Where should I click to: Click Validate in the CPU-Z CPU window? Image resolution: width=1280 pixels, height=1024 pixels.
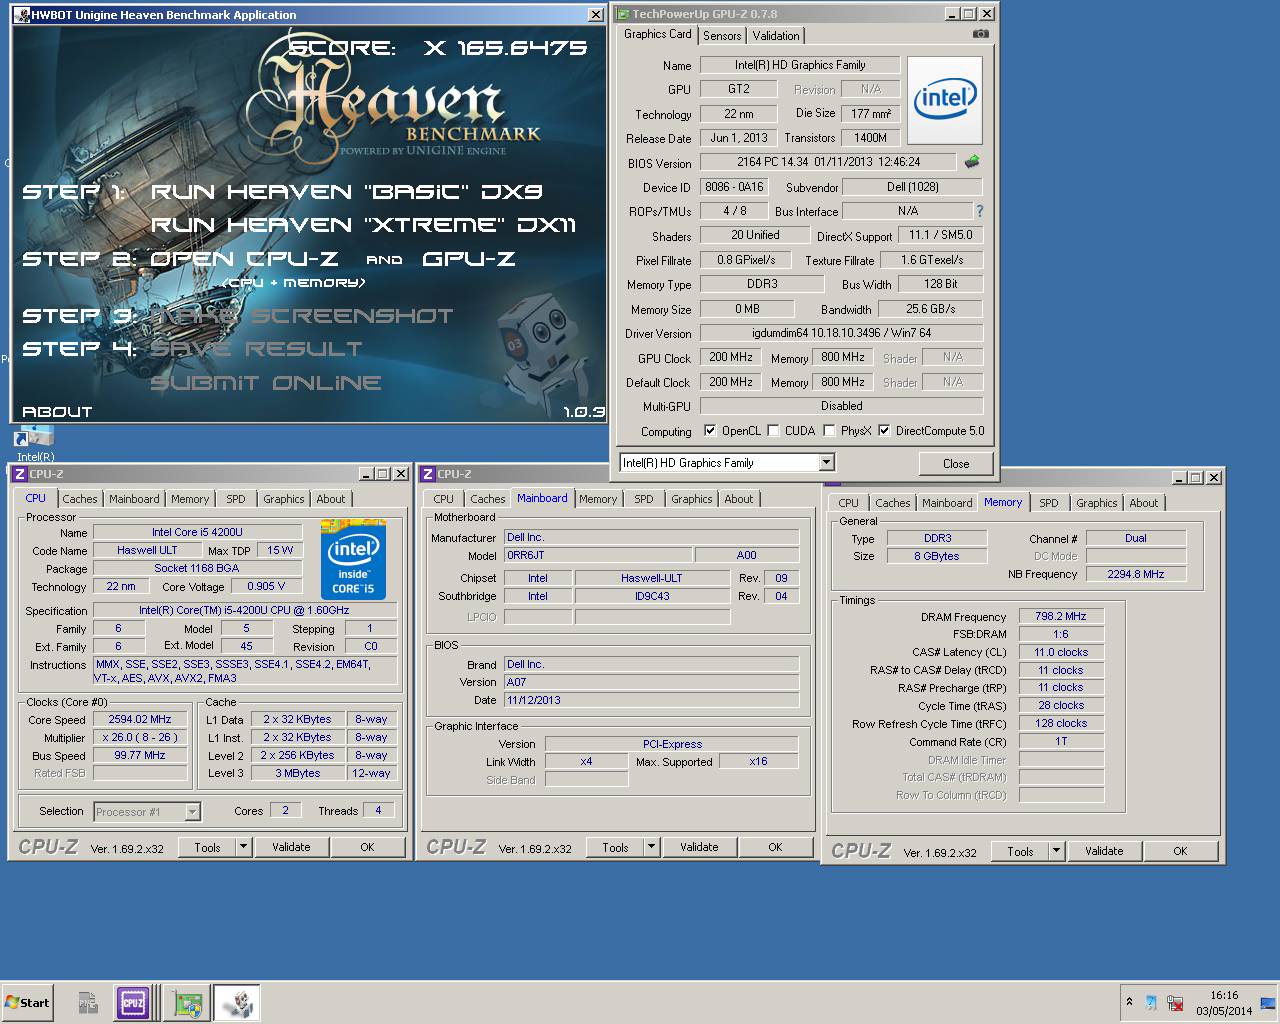pos(291,847)
